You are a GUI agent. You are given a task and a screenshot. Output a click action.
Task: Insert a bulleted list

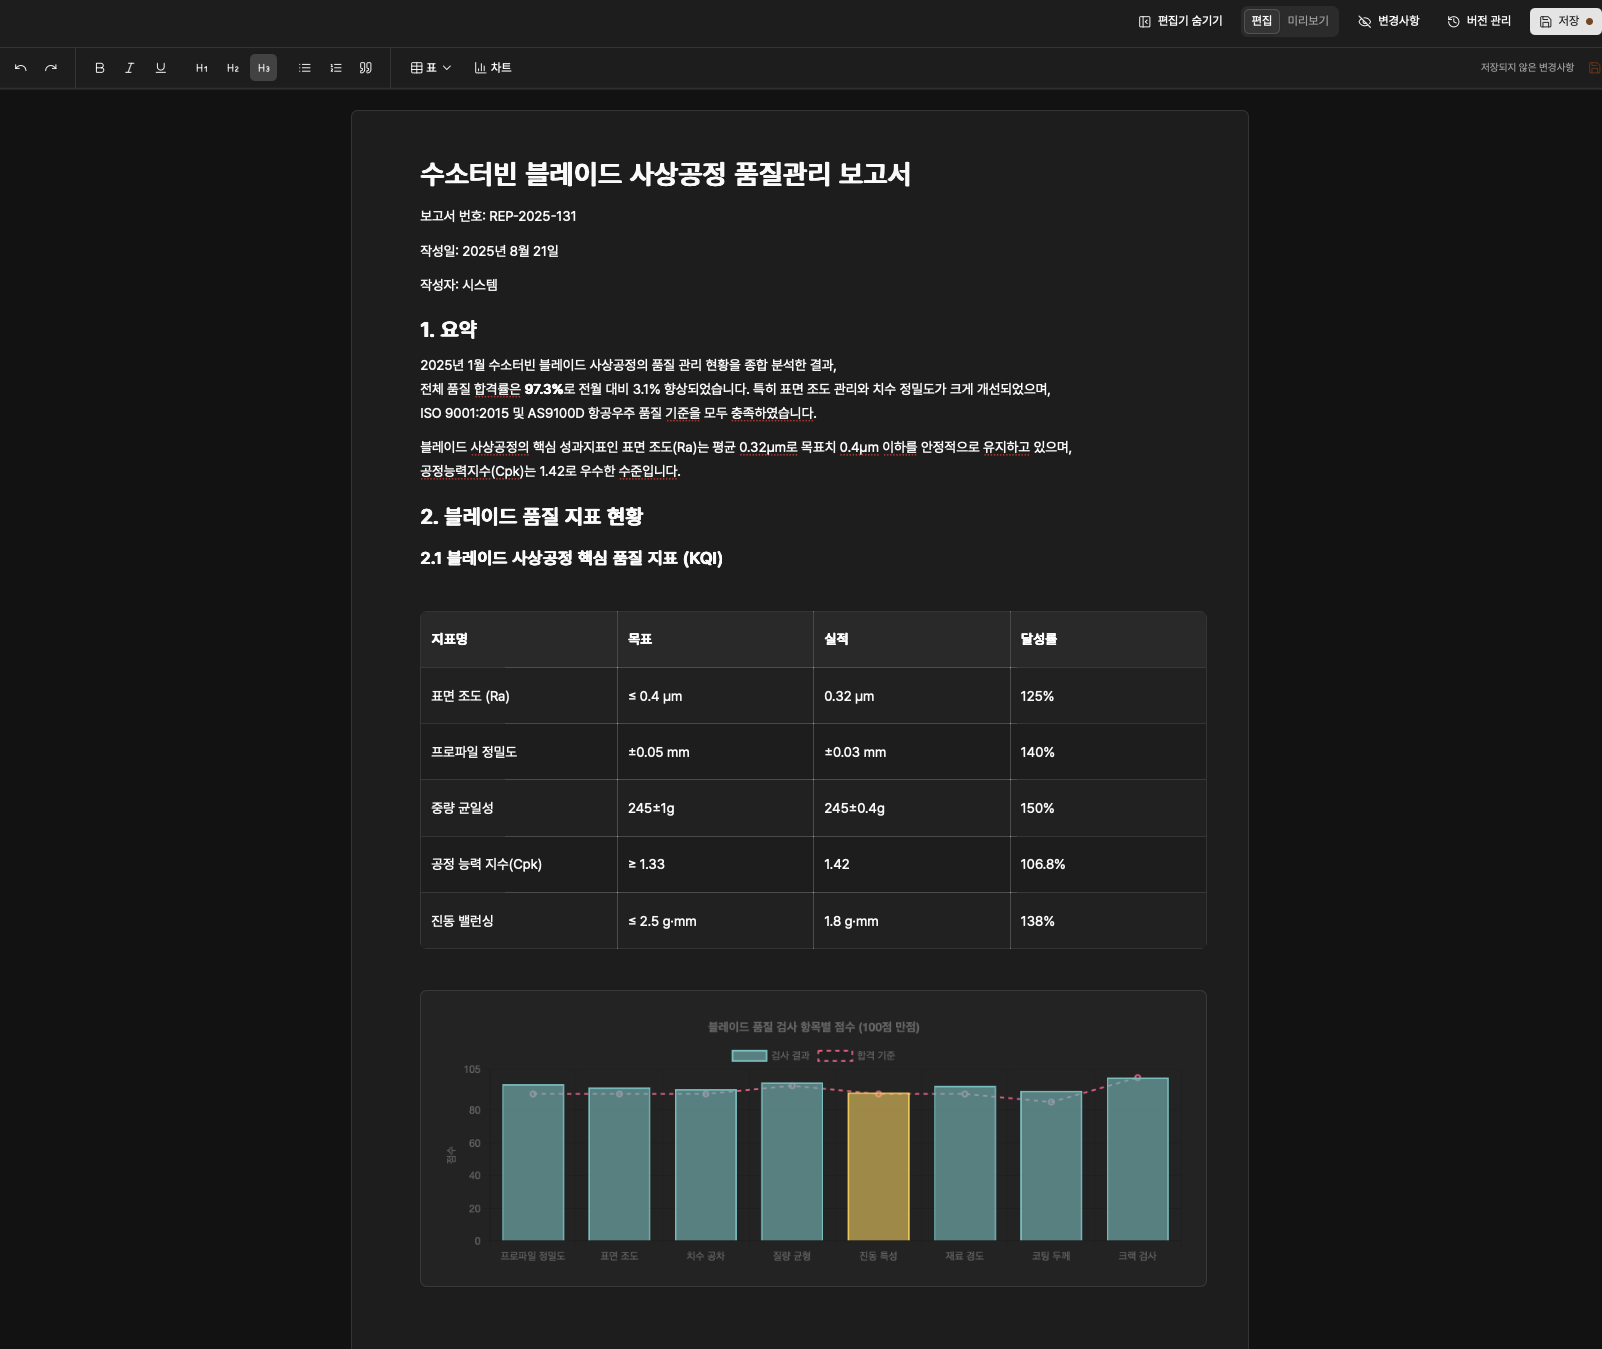coord(305,68)
